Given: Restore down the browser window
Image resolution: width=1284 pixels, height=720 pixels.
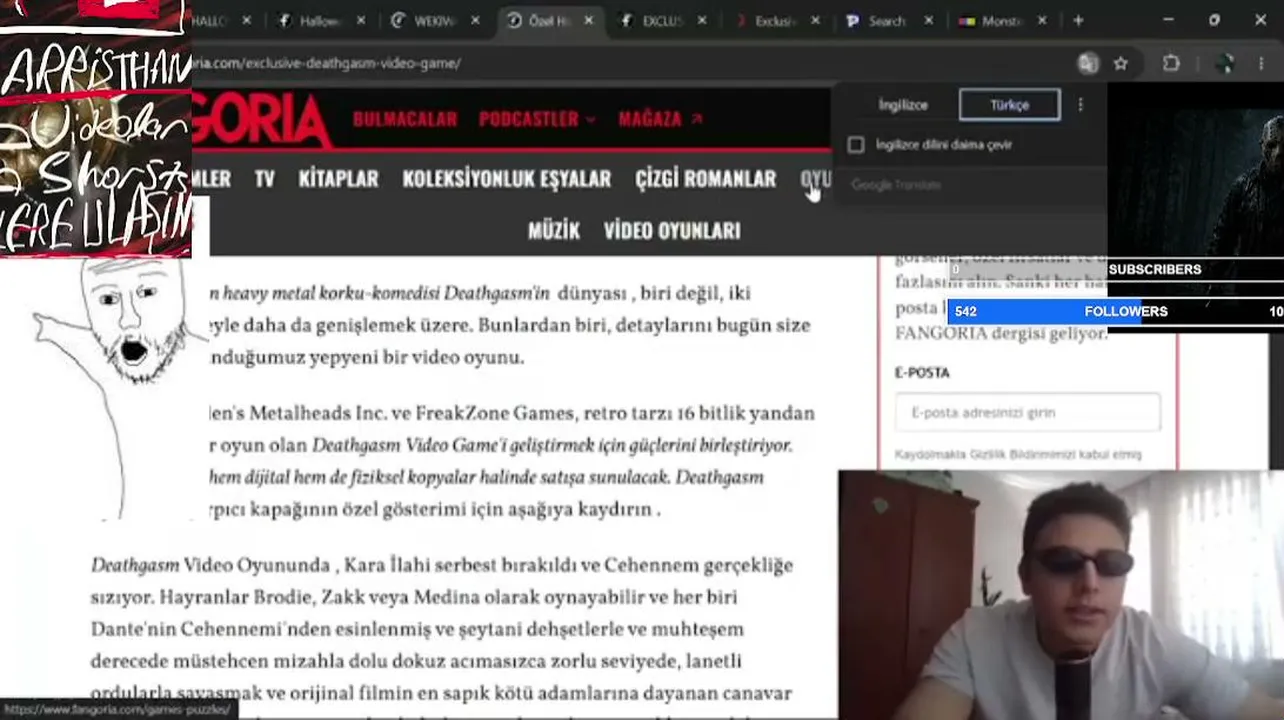Looking at the screenshot, I should pos(1214,20).
